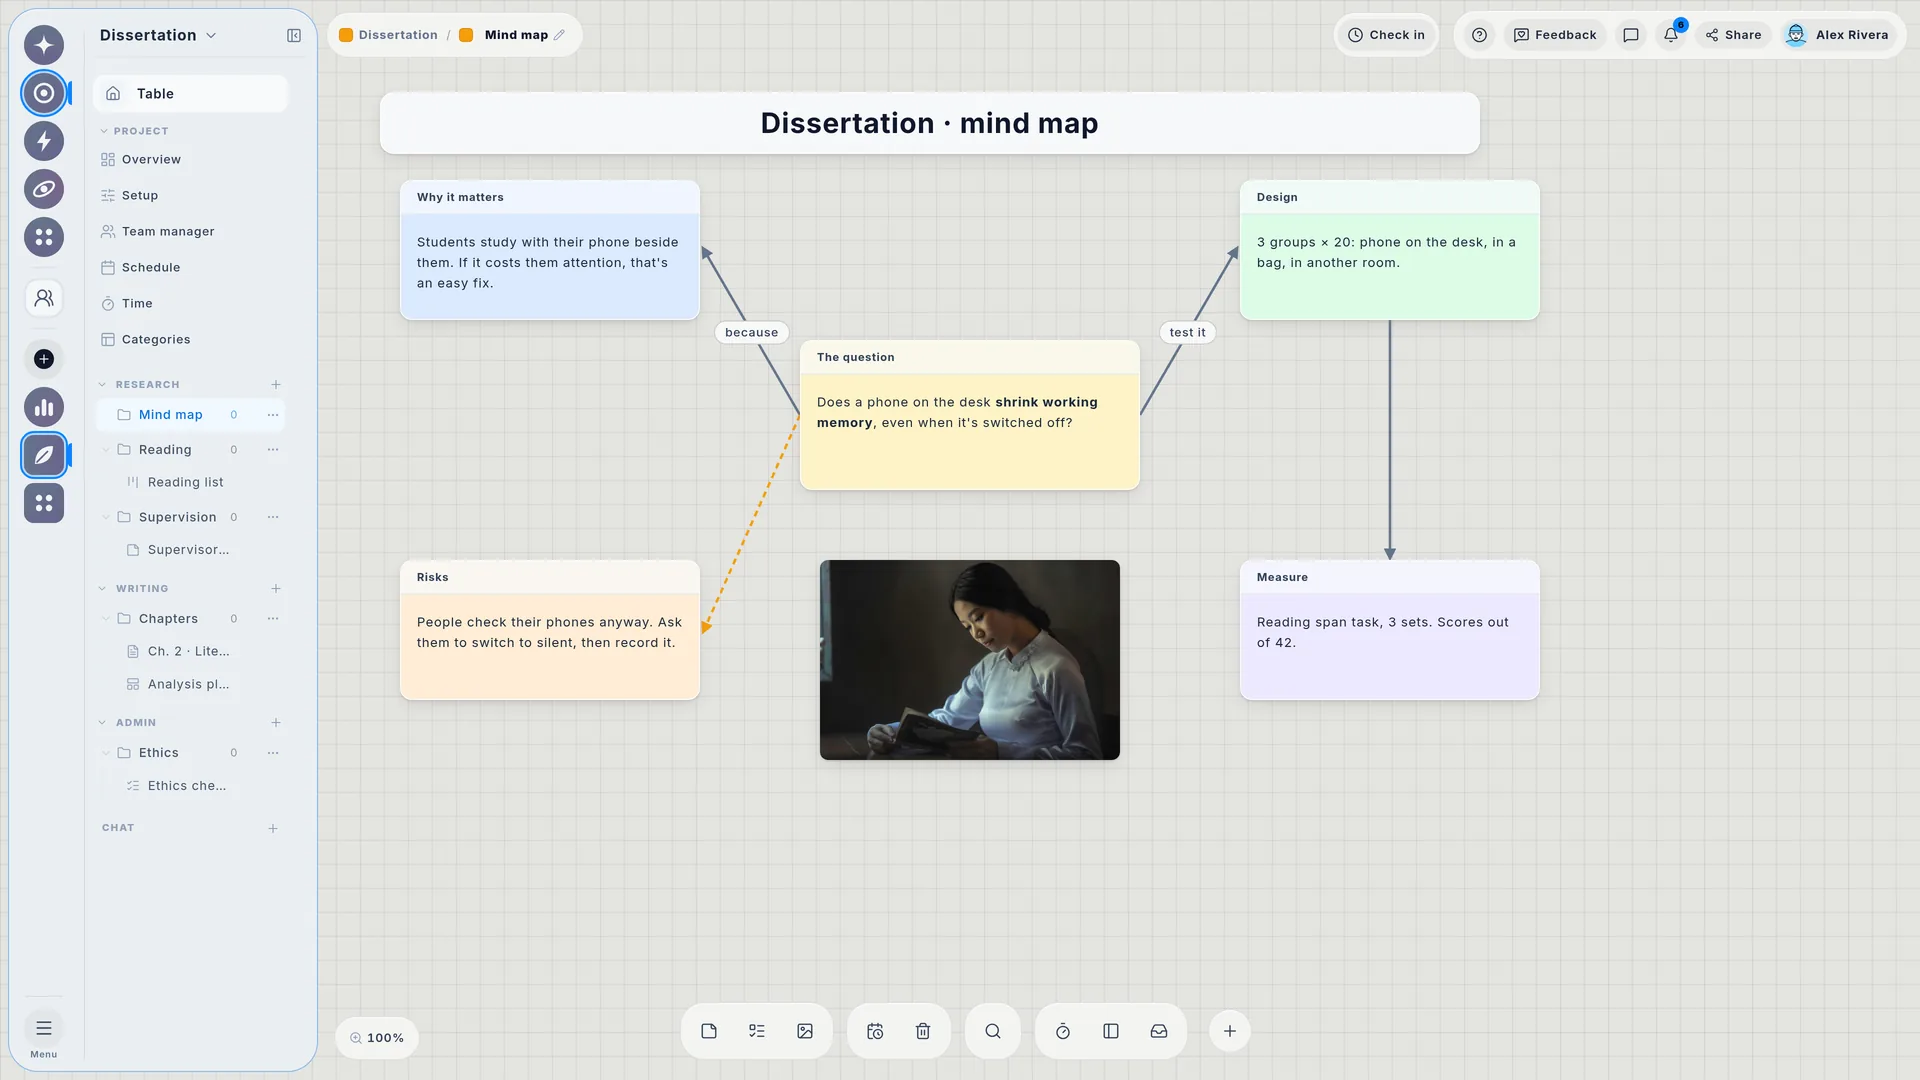Click the sparkle icon atop left rail
Screen dimensions: 1920x1080
(44, 45)
